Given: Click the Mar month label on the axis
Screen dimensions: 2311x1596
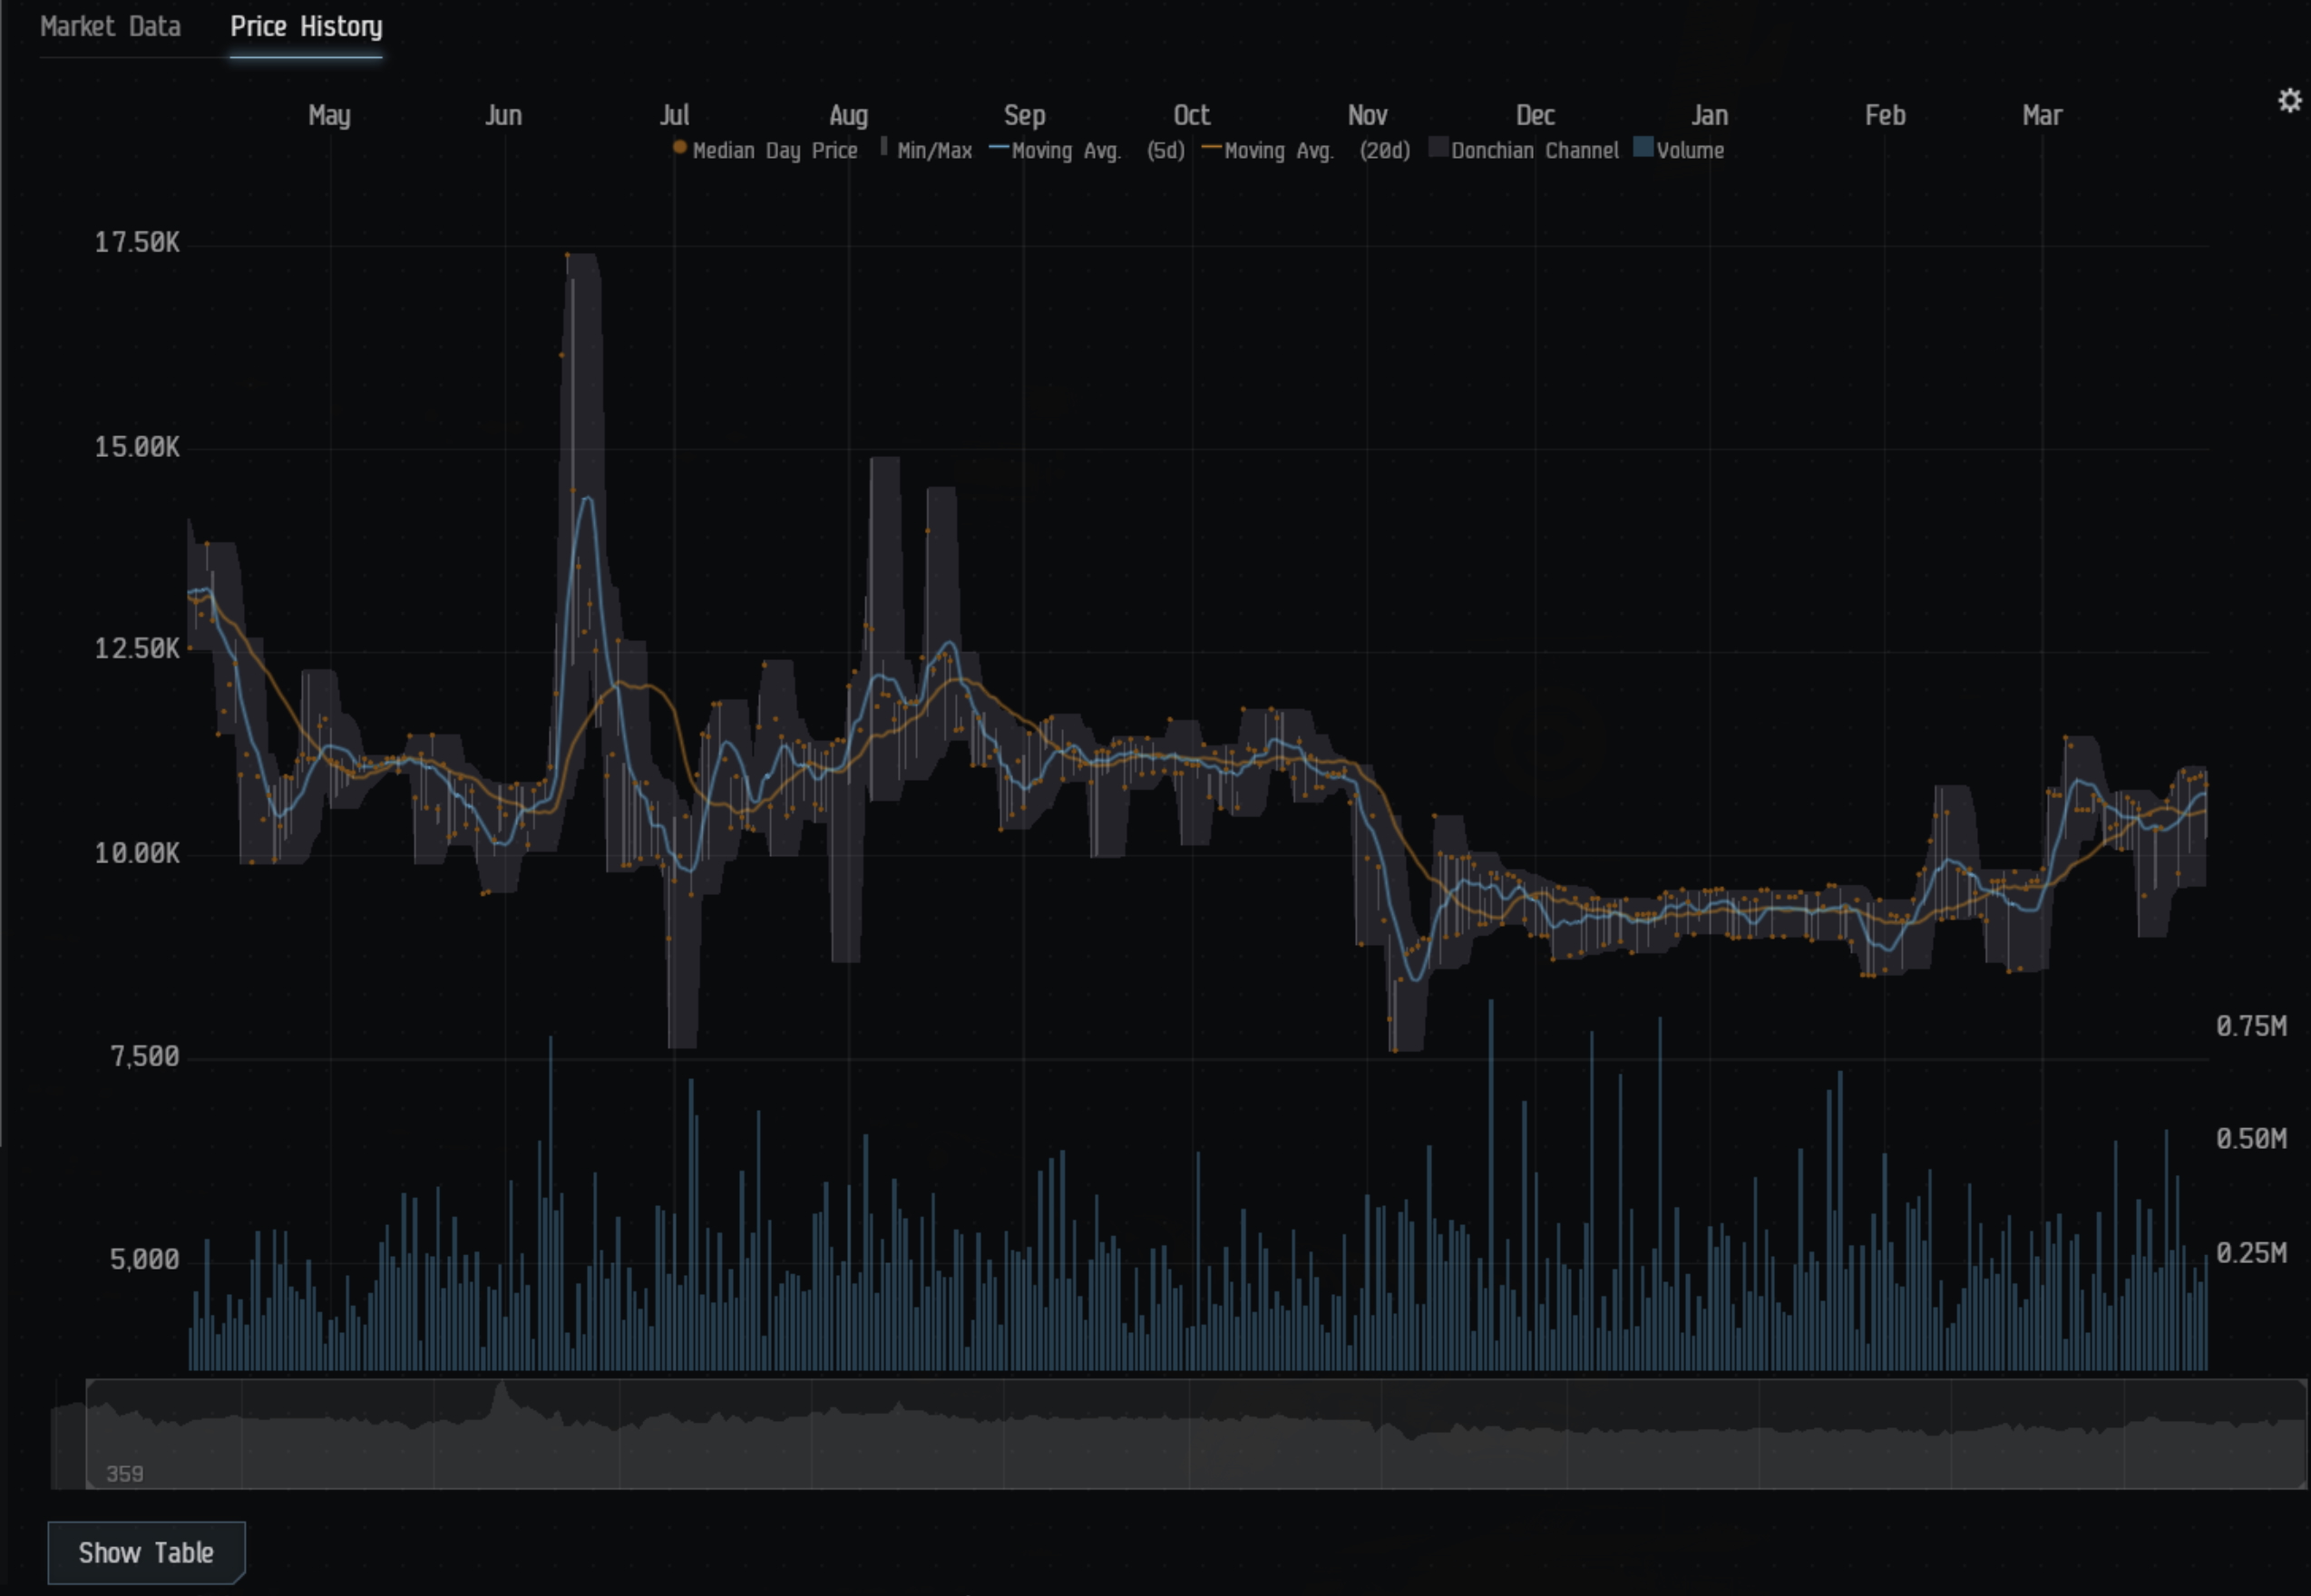Looking at the screenshot, I should pos(2042,116).
